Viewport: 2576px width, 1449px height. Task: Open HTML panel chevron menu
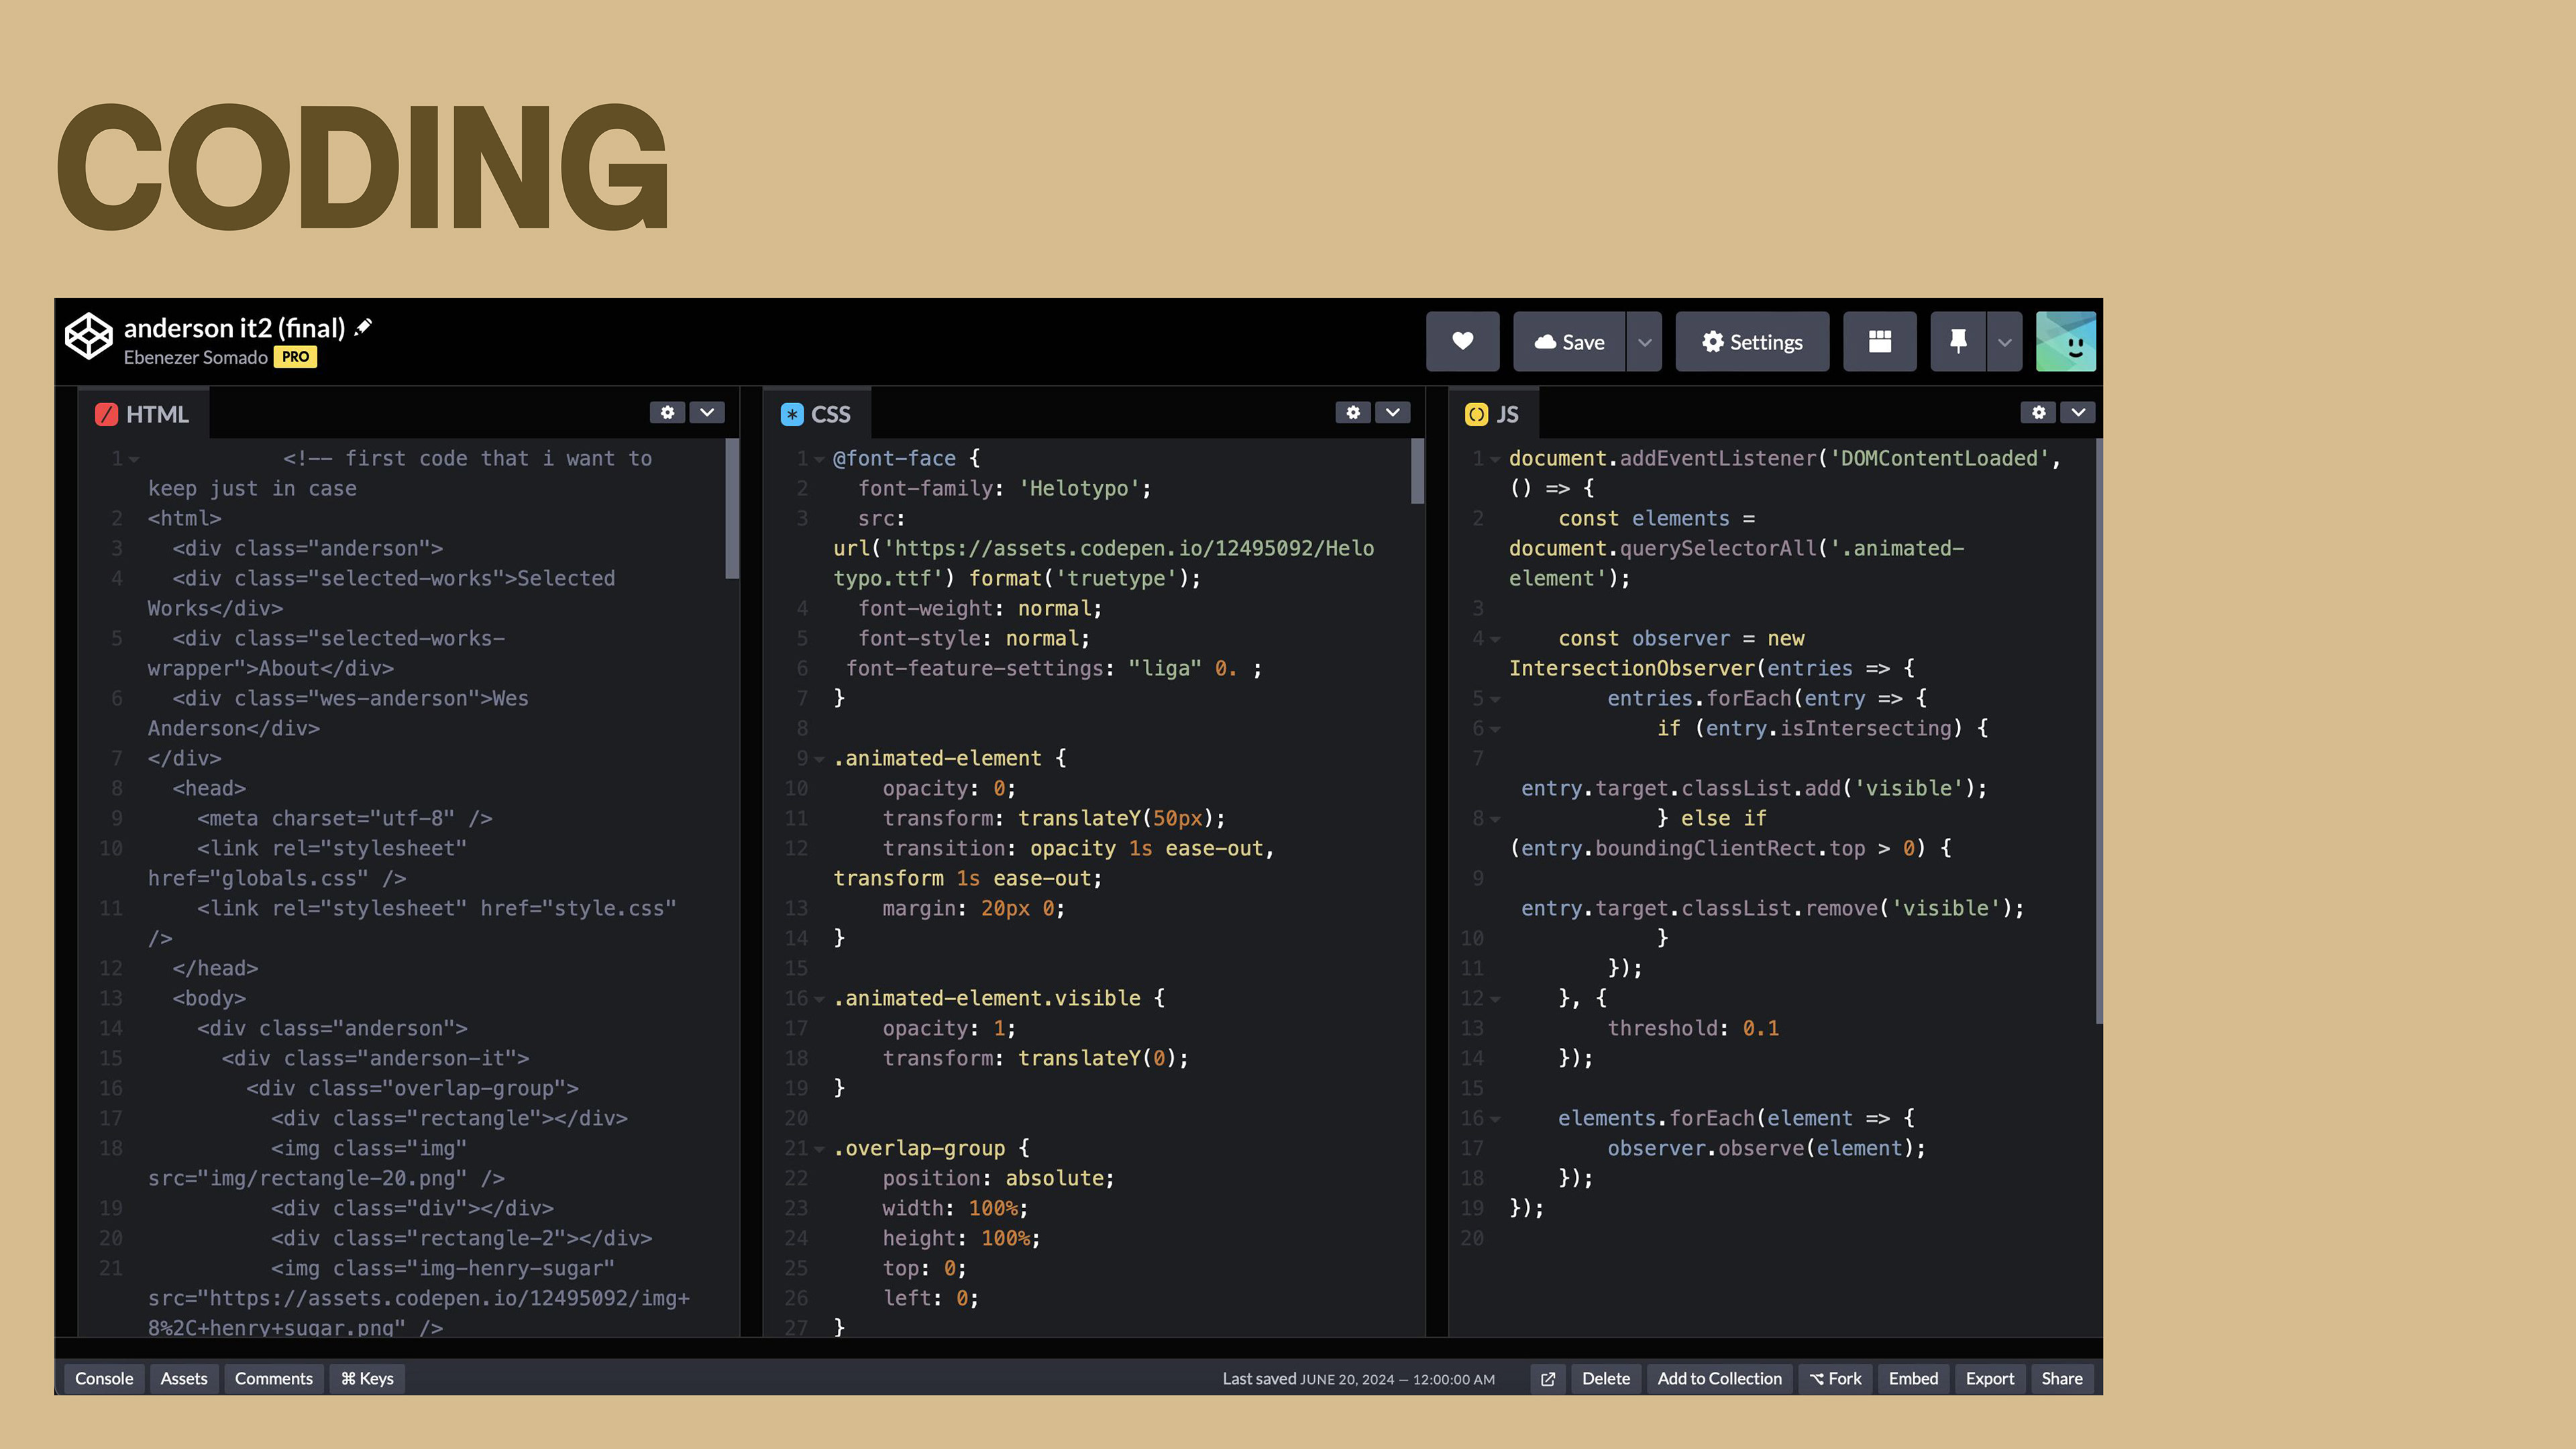(707, 412)
